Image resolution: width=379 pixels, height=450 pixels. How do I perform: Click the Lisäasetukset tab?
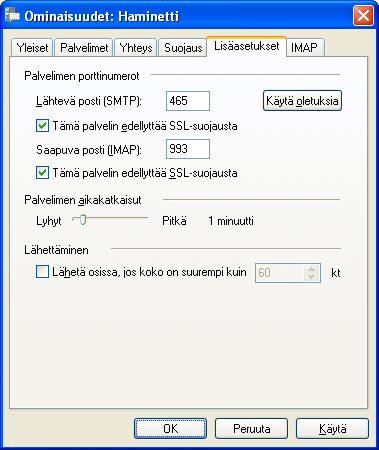click(x=246, y=46)
